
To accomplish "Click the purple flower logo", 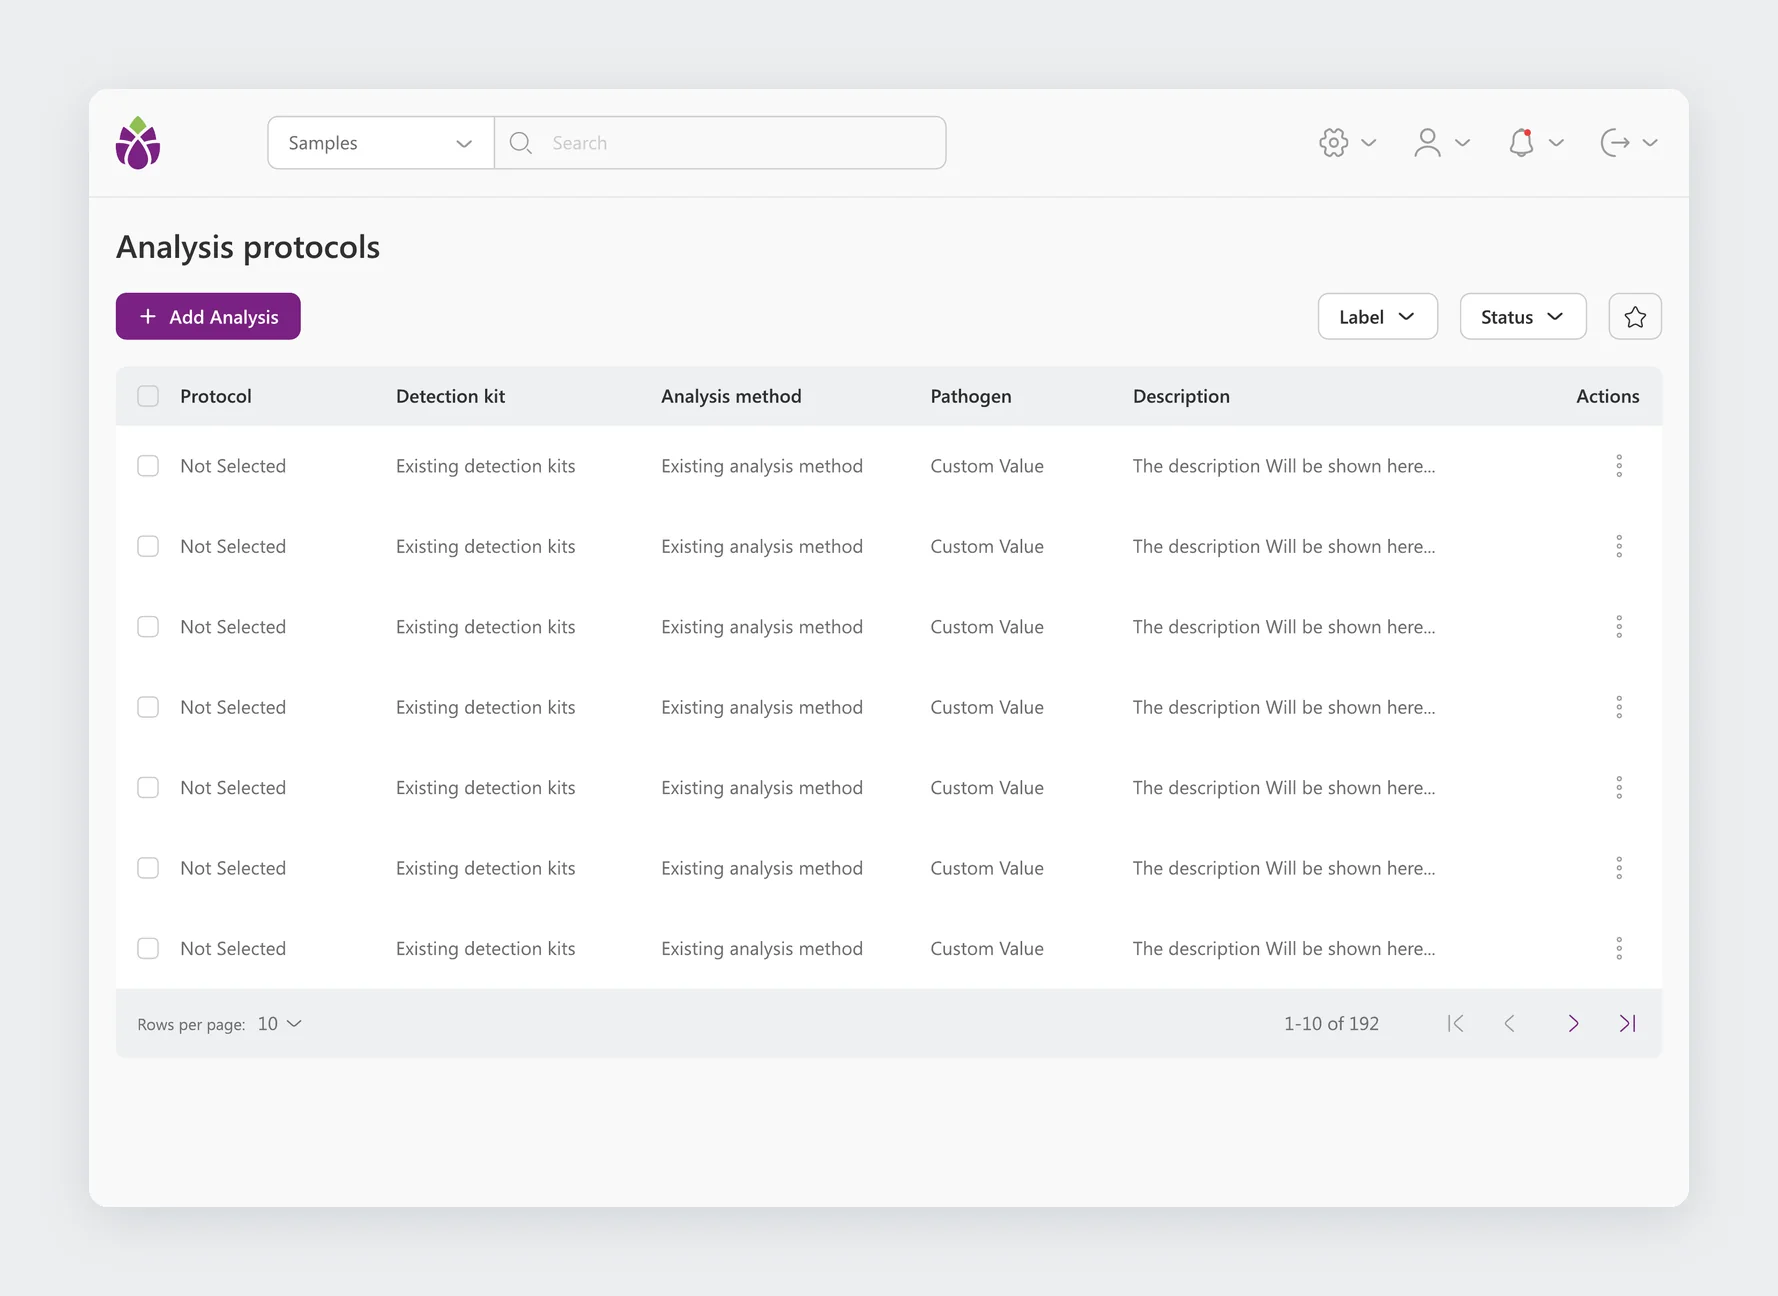I will coord(138,143).
